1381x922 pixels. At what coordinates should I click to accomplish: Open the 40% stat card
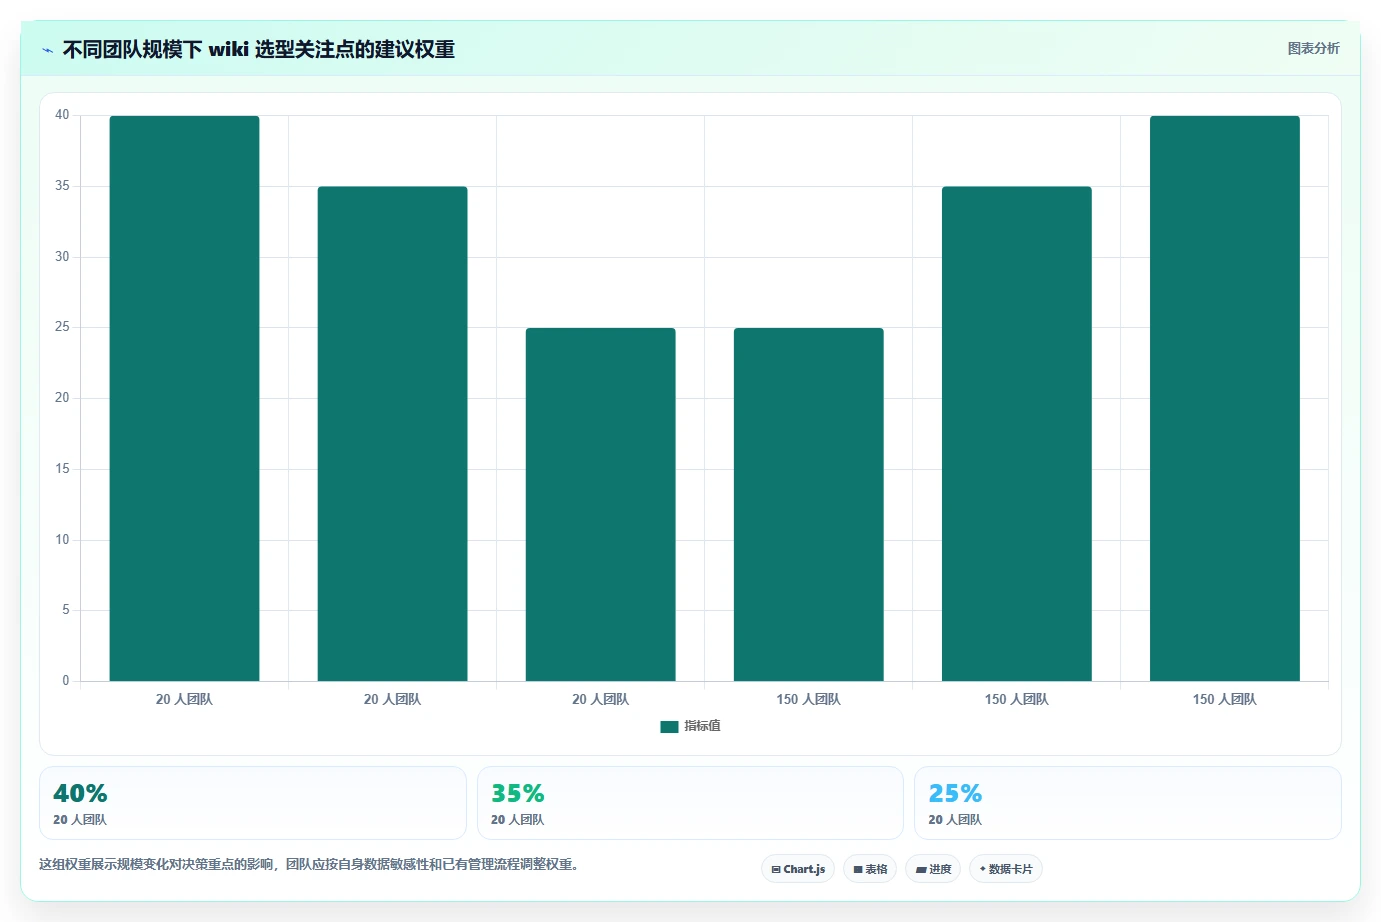click(253, 803)
